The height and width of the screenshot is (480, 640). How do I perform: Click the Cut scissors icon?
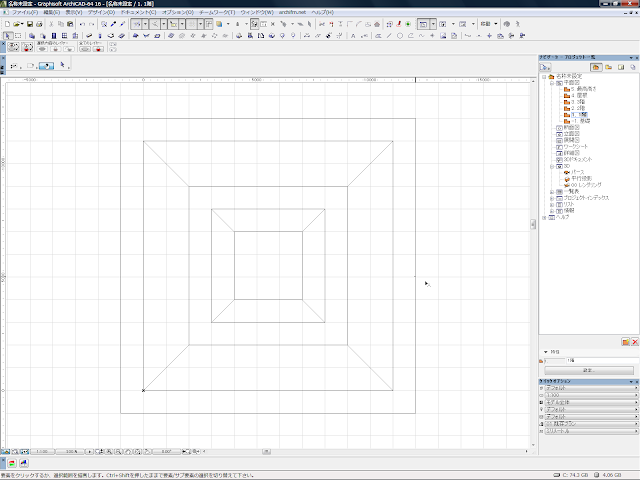click(x=51, y=24)
